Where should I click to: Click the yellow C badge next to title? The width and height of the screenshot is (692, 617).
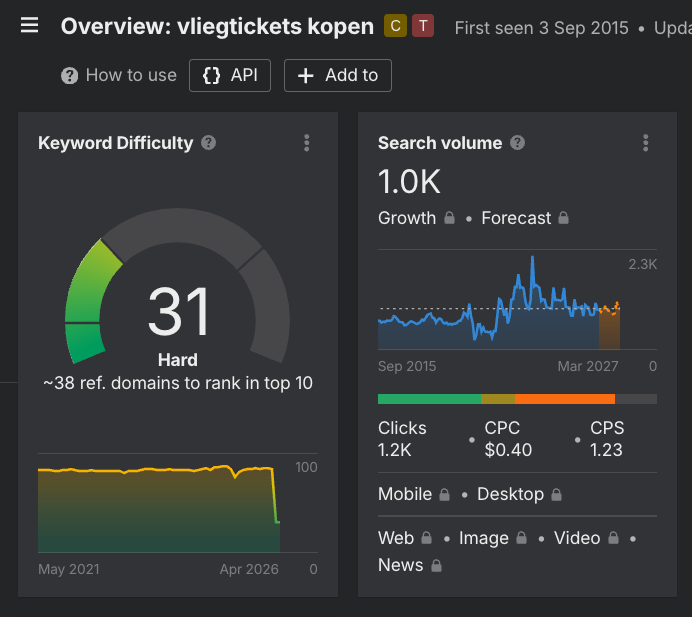(x=395, y=26)
